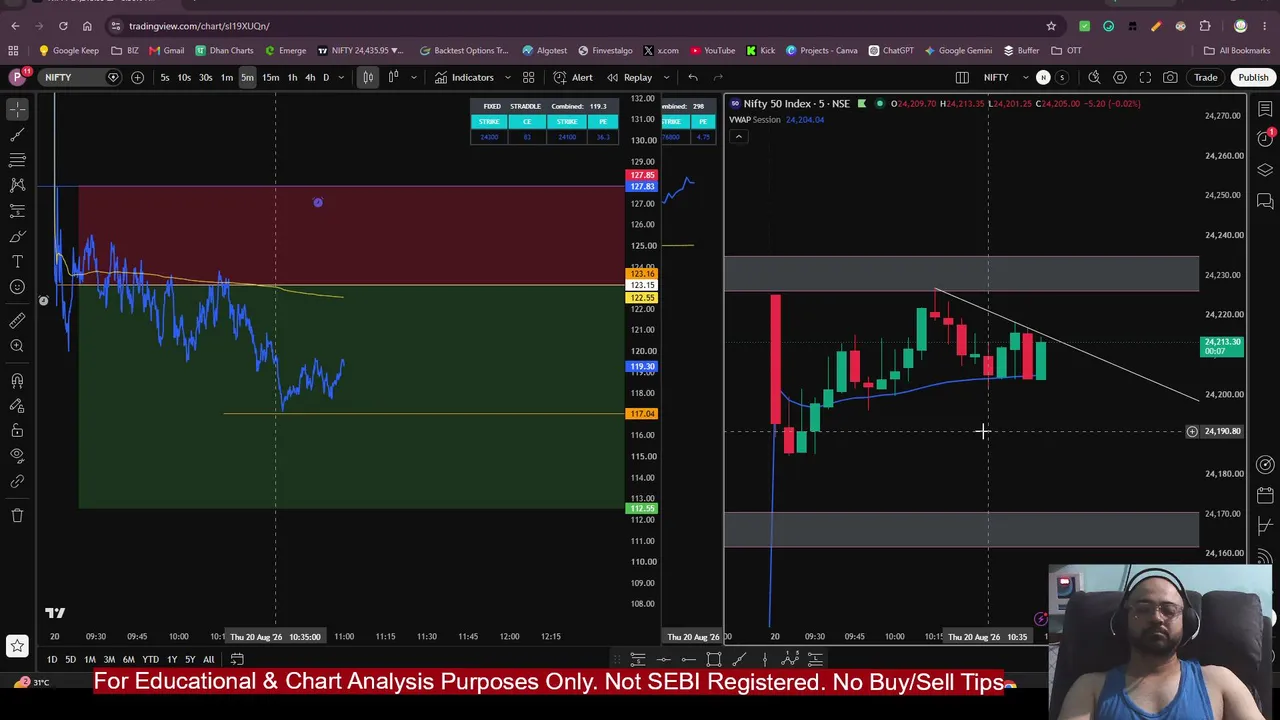Screen dimensions: 1280x720
Task: Switch chart to 1m interval
Action: [x=227, y=77]
